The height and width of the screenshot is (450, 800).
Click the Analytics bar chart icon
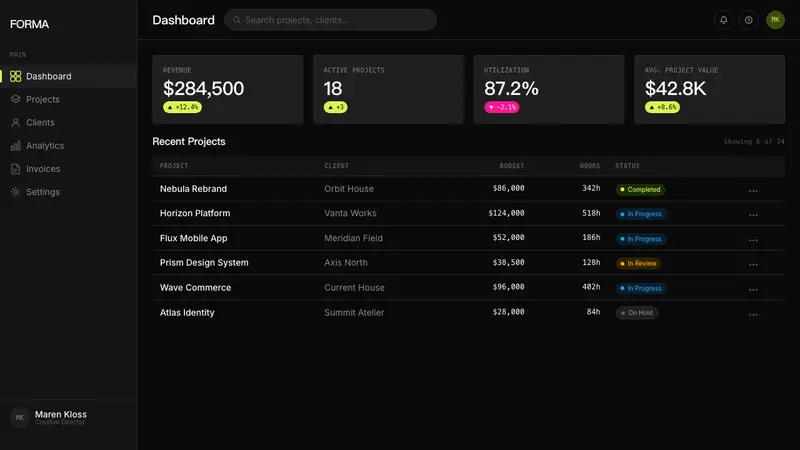point(15,145)
